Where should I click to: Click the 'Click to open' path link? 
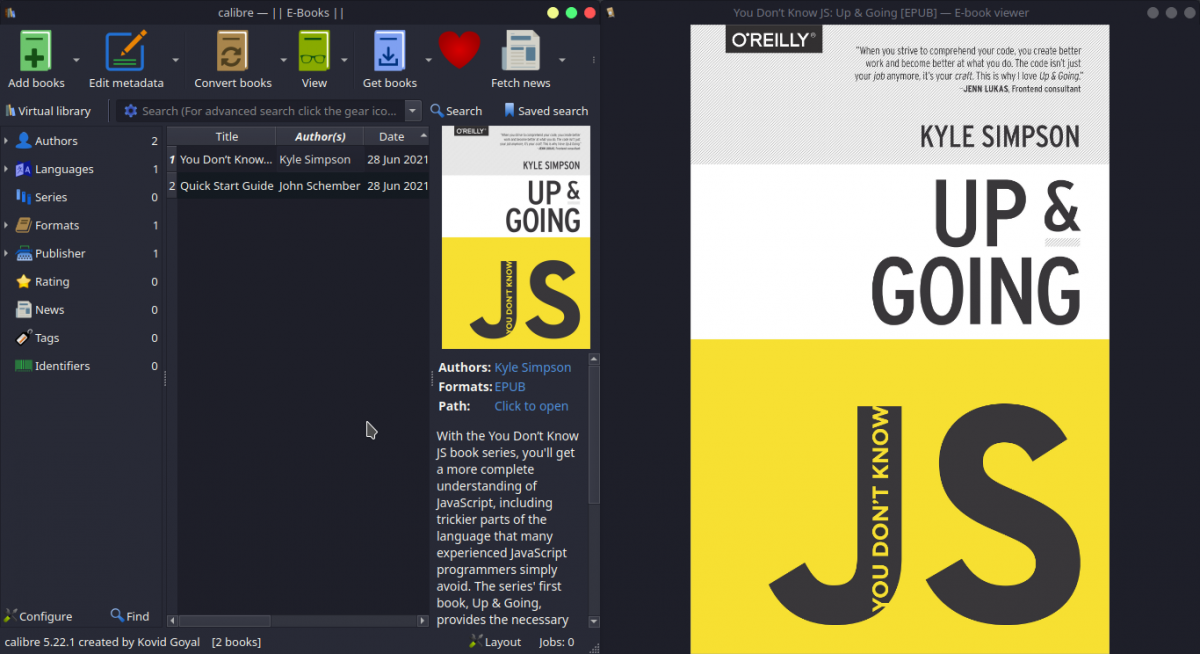531,406
